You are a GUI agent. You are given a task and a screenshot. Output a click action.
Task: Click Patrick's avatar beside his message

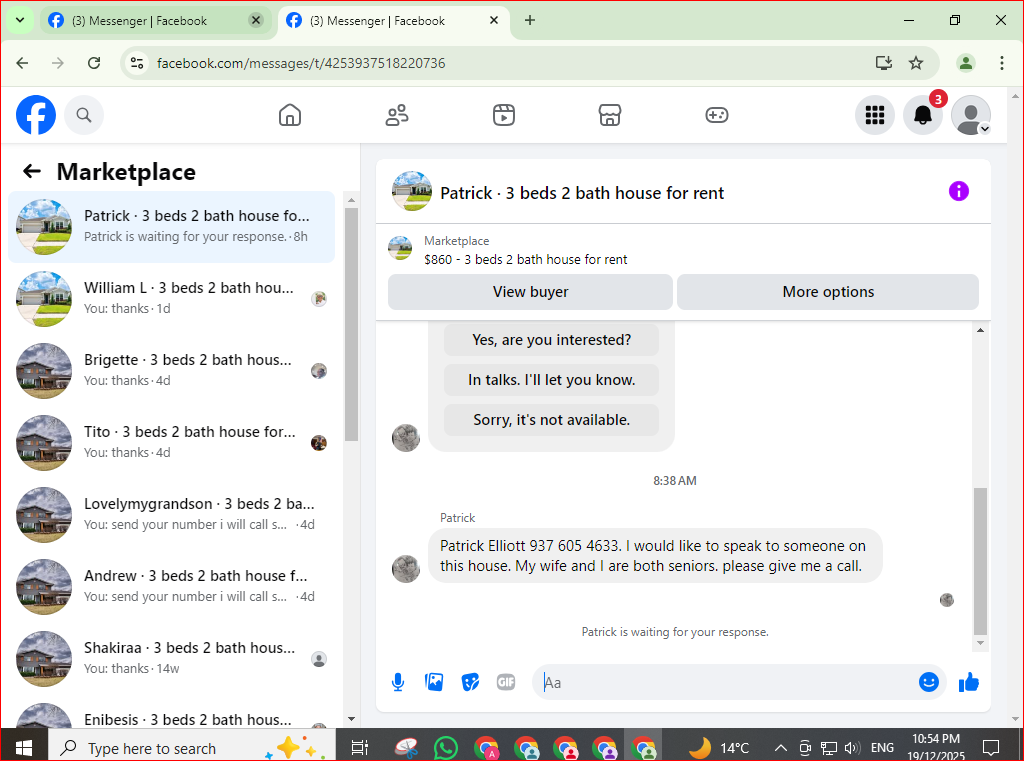point(406,568)
